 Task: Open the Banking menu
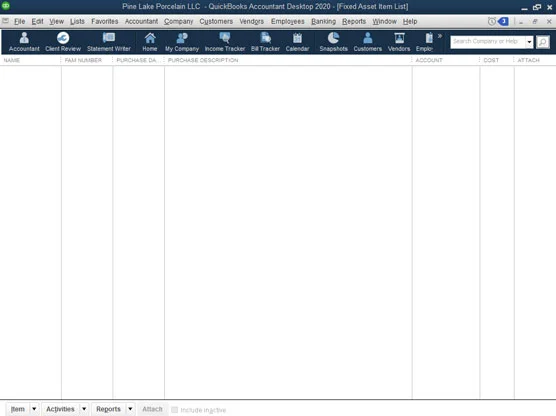tap(323, 22)
